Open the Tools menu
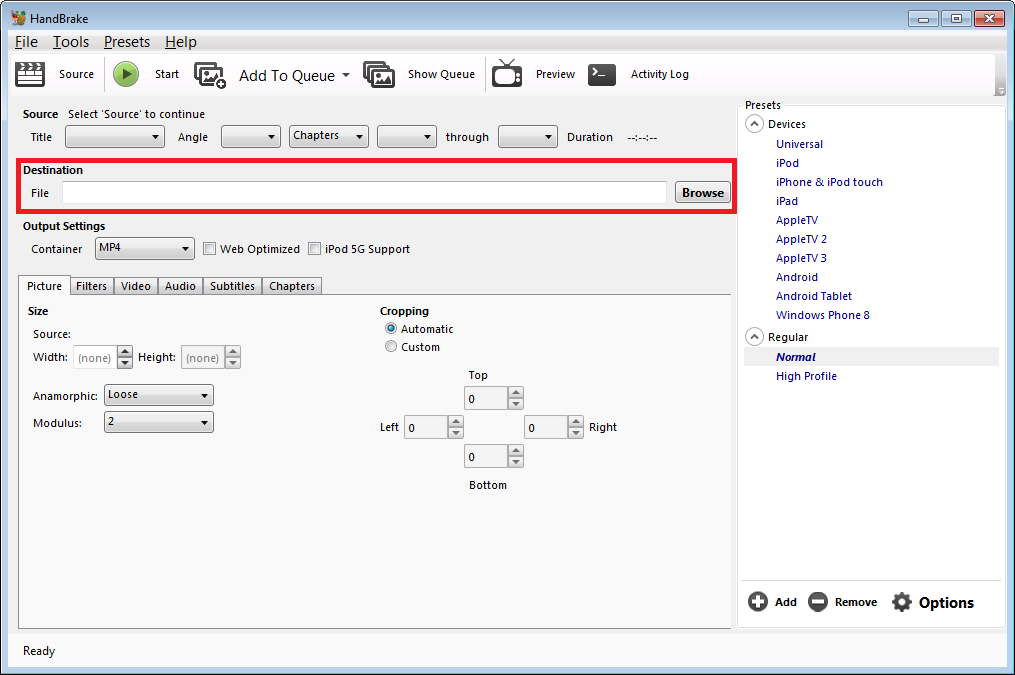 [71, 42]
